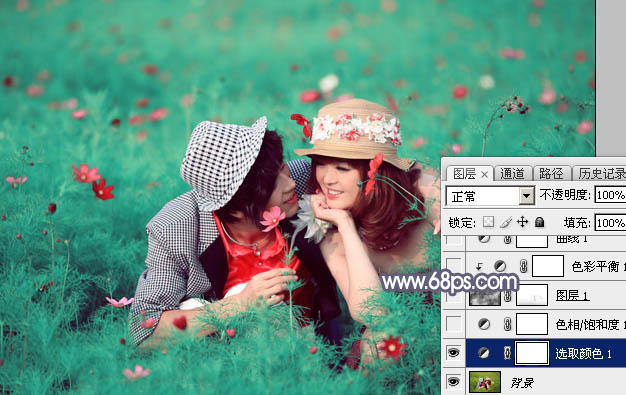
Task: Click the 选取颜色 1 adjustment layer icon
Action: tap(484, 353)
